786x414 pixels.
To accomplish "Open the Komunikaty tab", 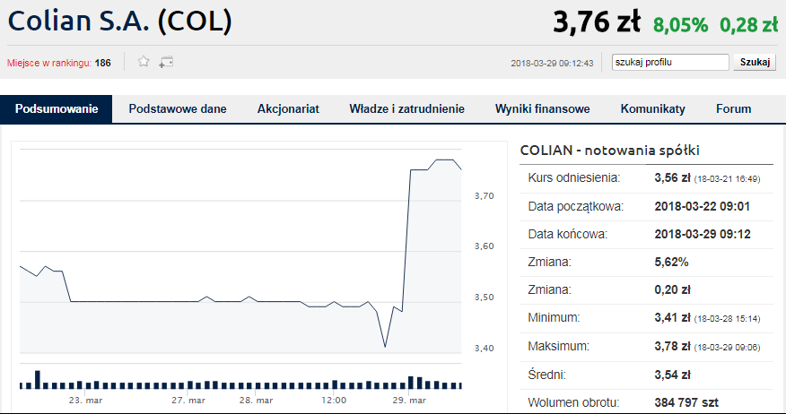I will 653,109.
